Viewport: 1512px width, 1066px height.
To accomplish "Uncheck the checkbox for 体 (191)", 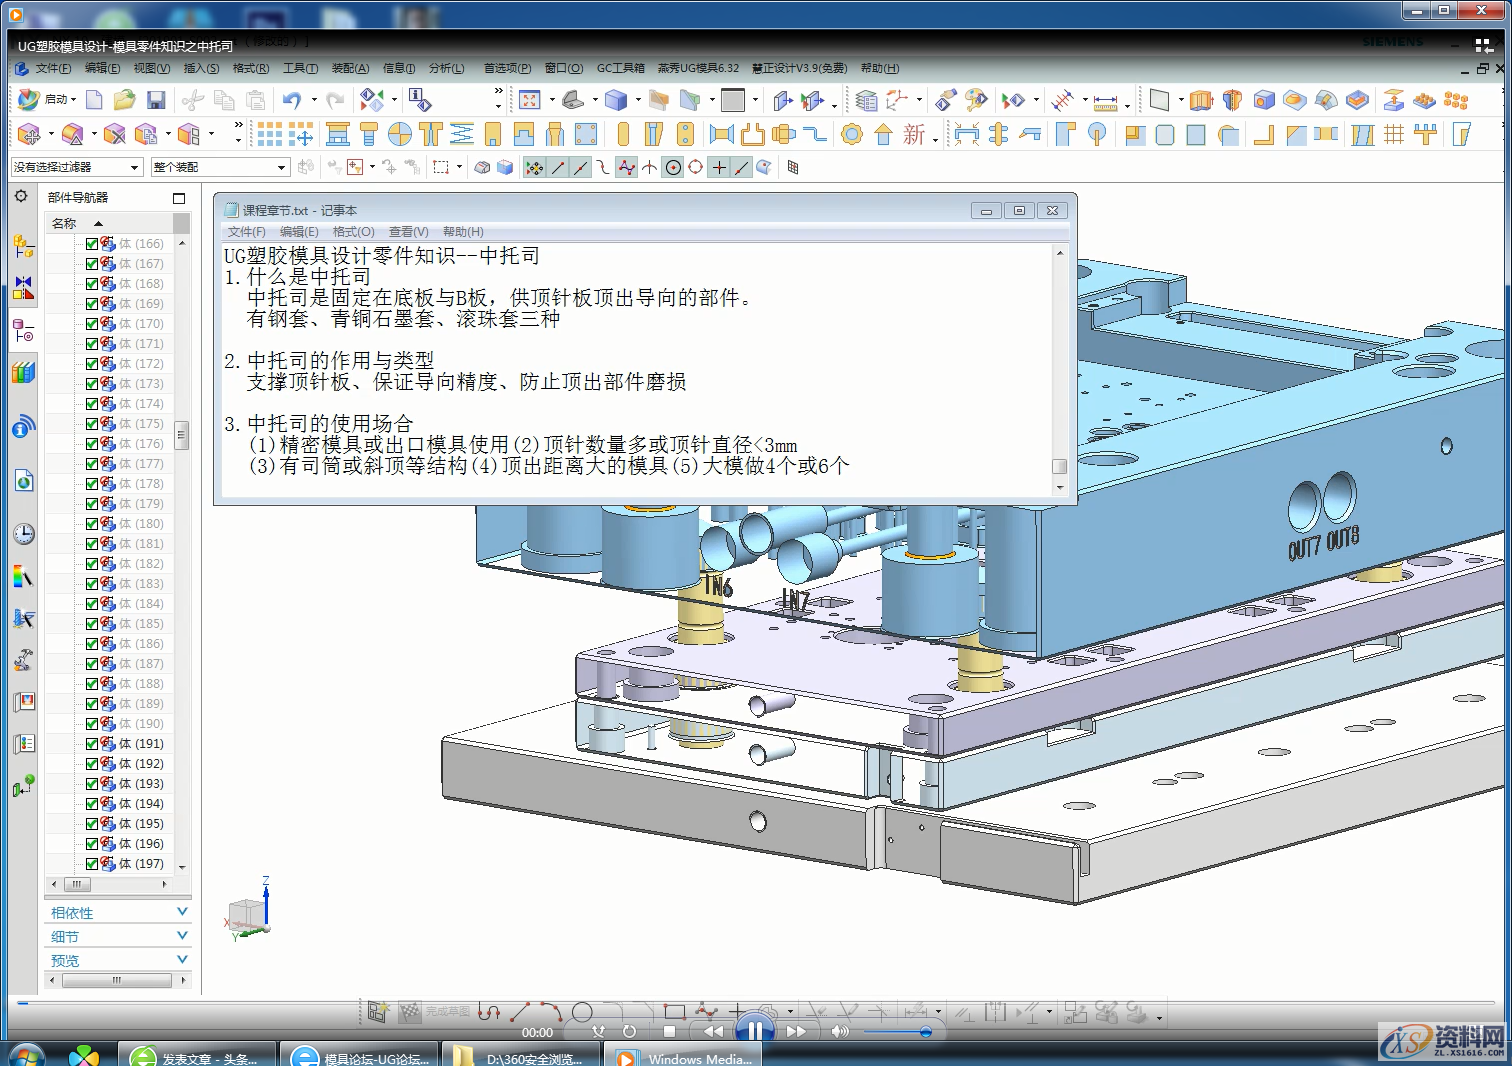I will click(x=92, y=744).
